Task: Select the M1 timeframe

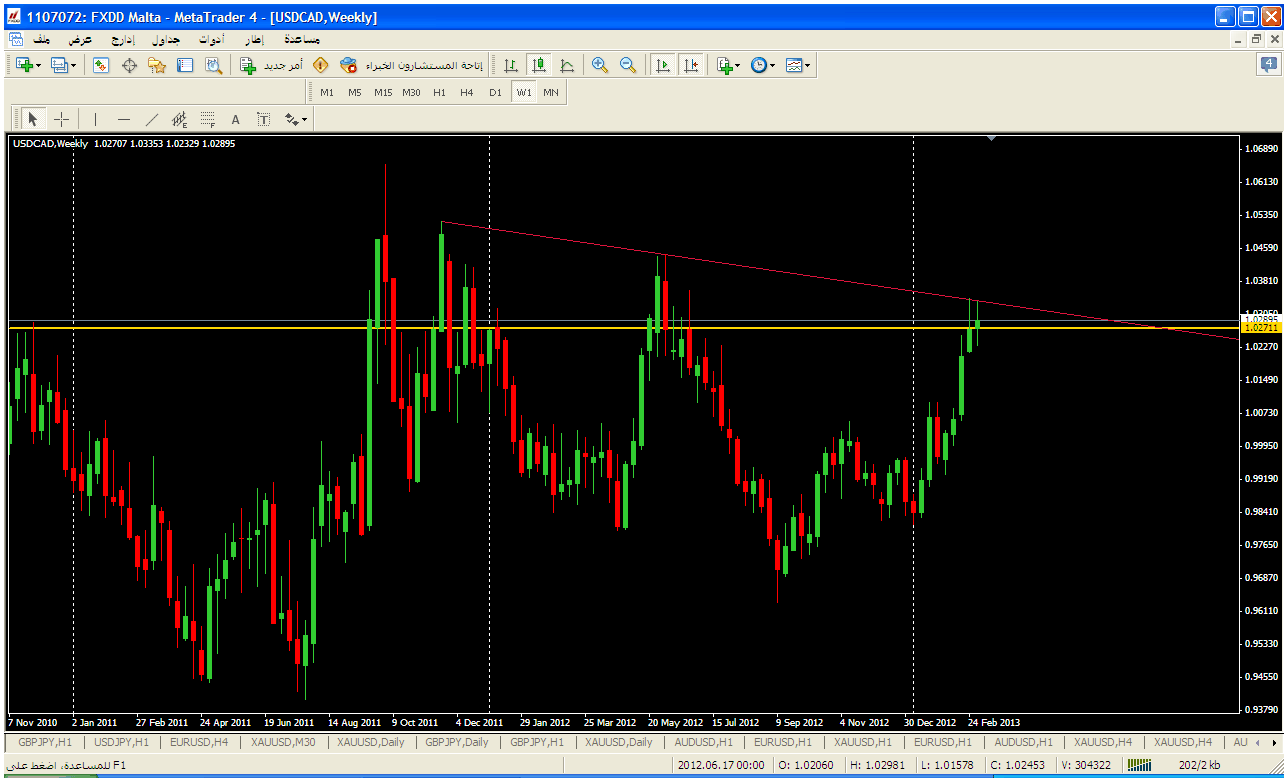Action: pos(327,92)
